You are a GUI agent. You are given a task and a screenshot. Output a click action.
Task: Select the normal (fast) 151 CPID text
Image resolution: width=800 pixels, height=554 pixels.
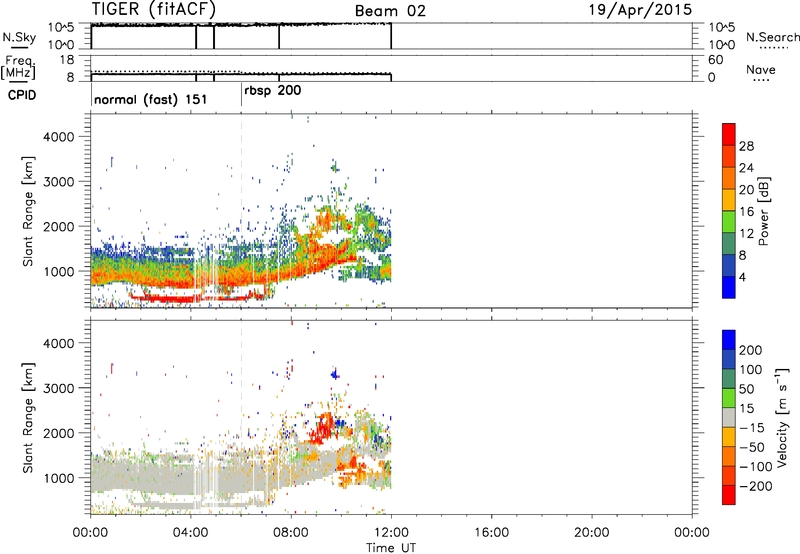151,99
